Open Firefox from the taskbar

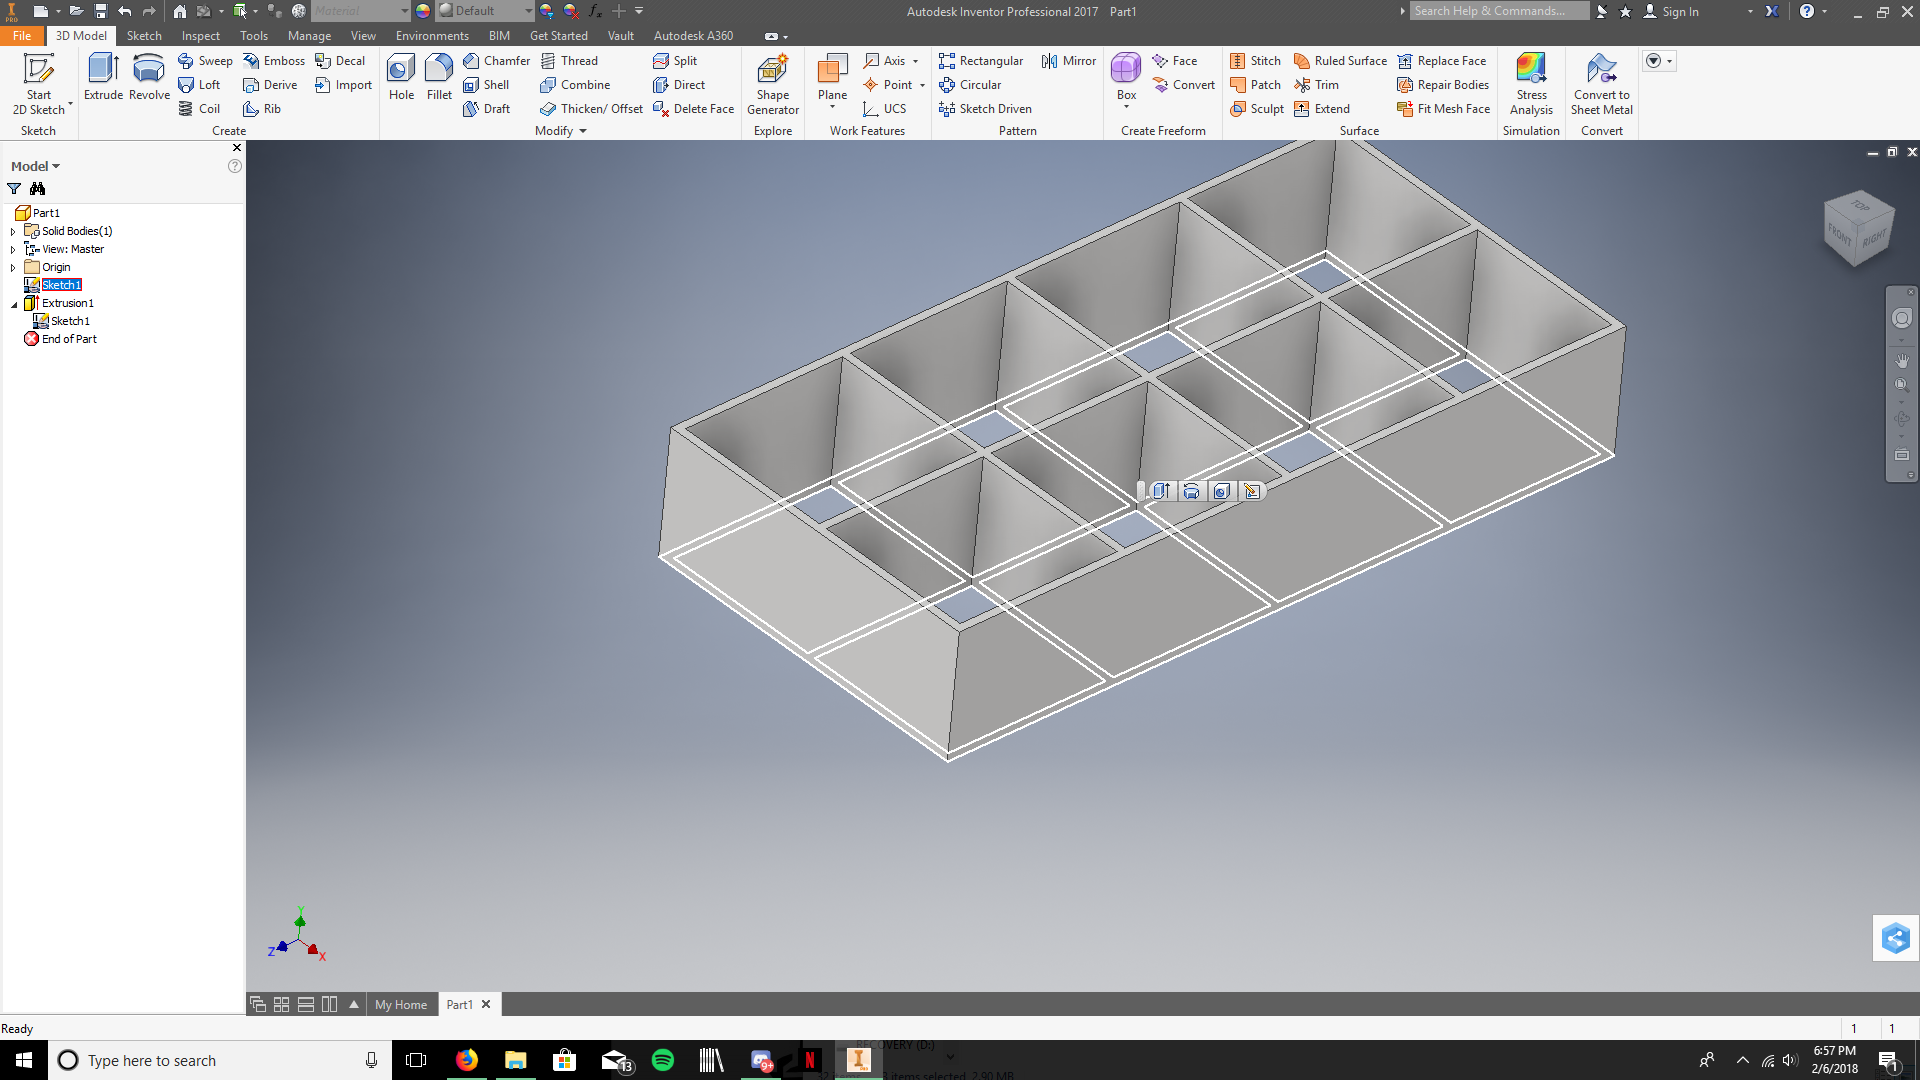tap(467, 1060)
